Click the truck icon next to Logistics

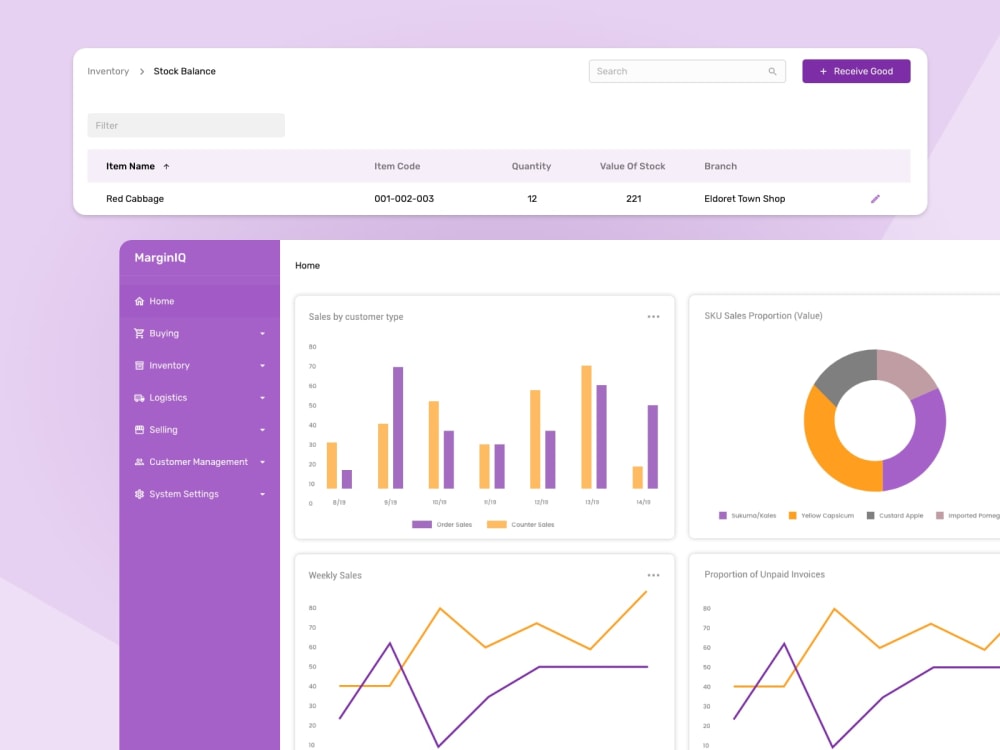click(139, 397)
